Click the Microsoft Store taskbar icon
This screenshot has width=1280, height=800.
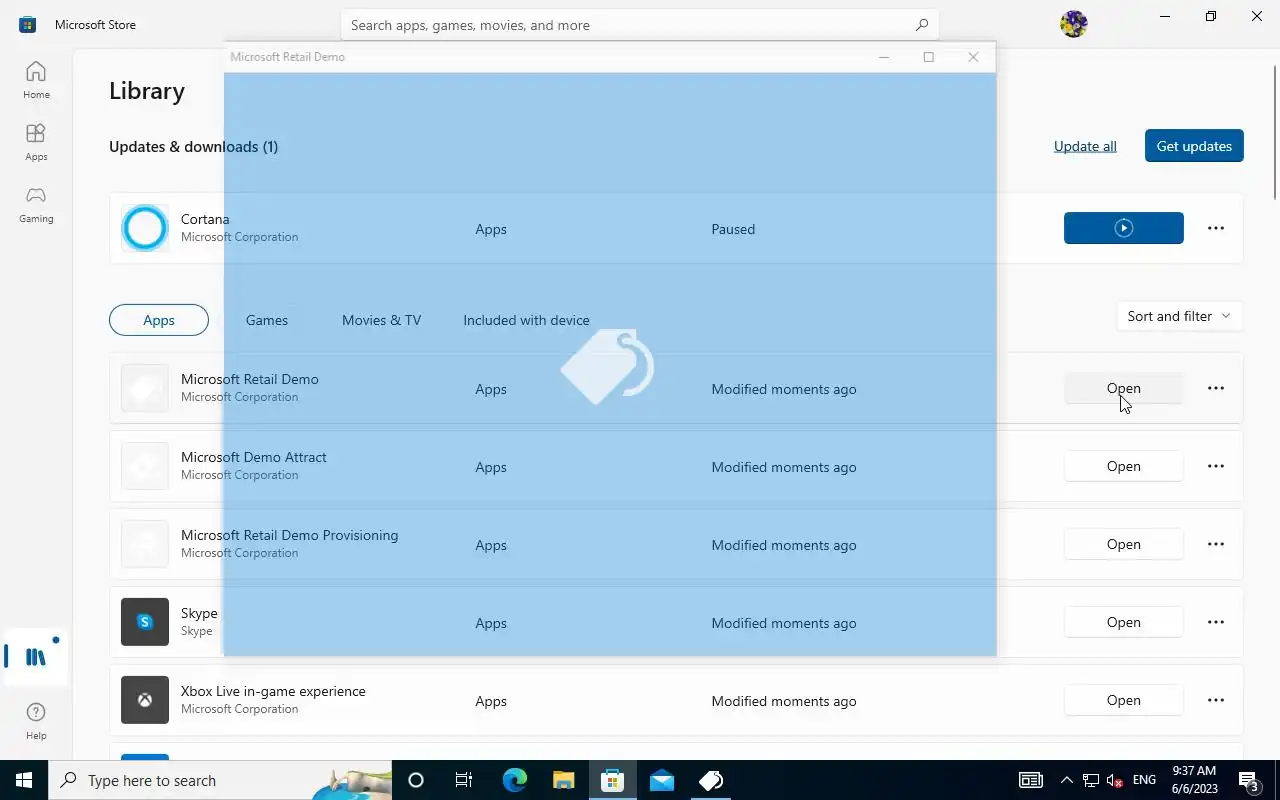612,780
